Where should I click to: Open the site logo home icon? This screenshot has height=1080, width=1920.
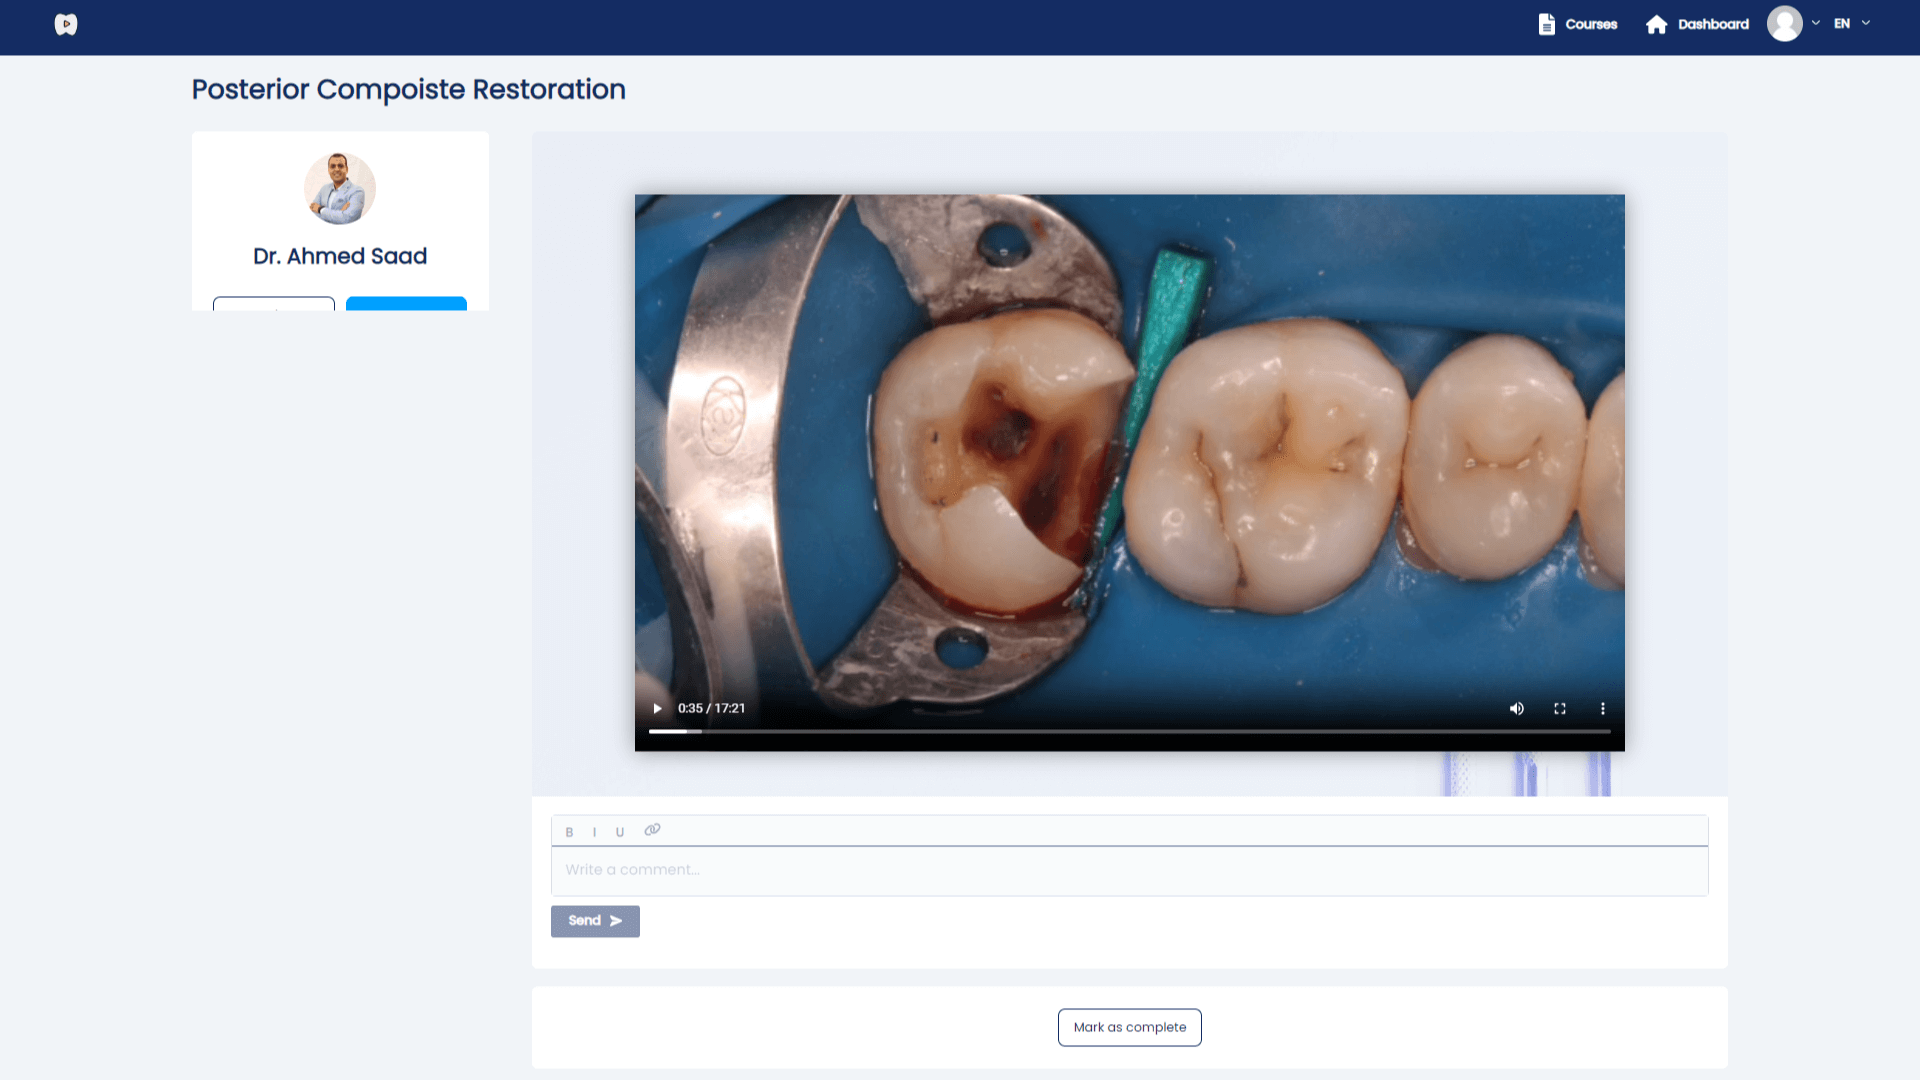pos(66,24)
